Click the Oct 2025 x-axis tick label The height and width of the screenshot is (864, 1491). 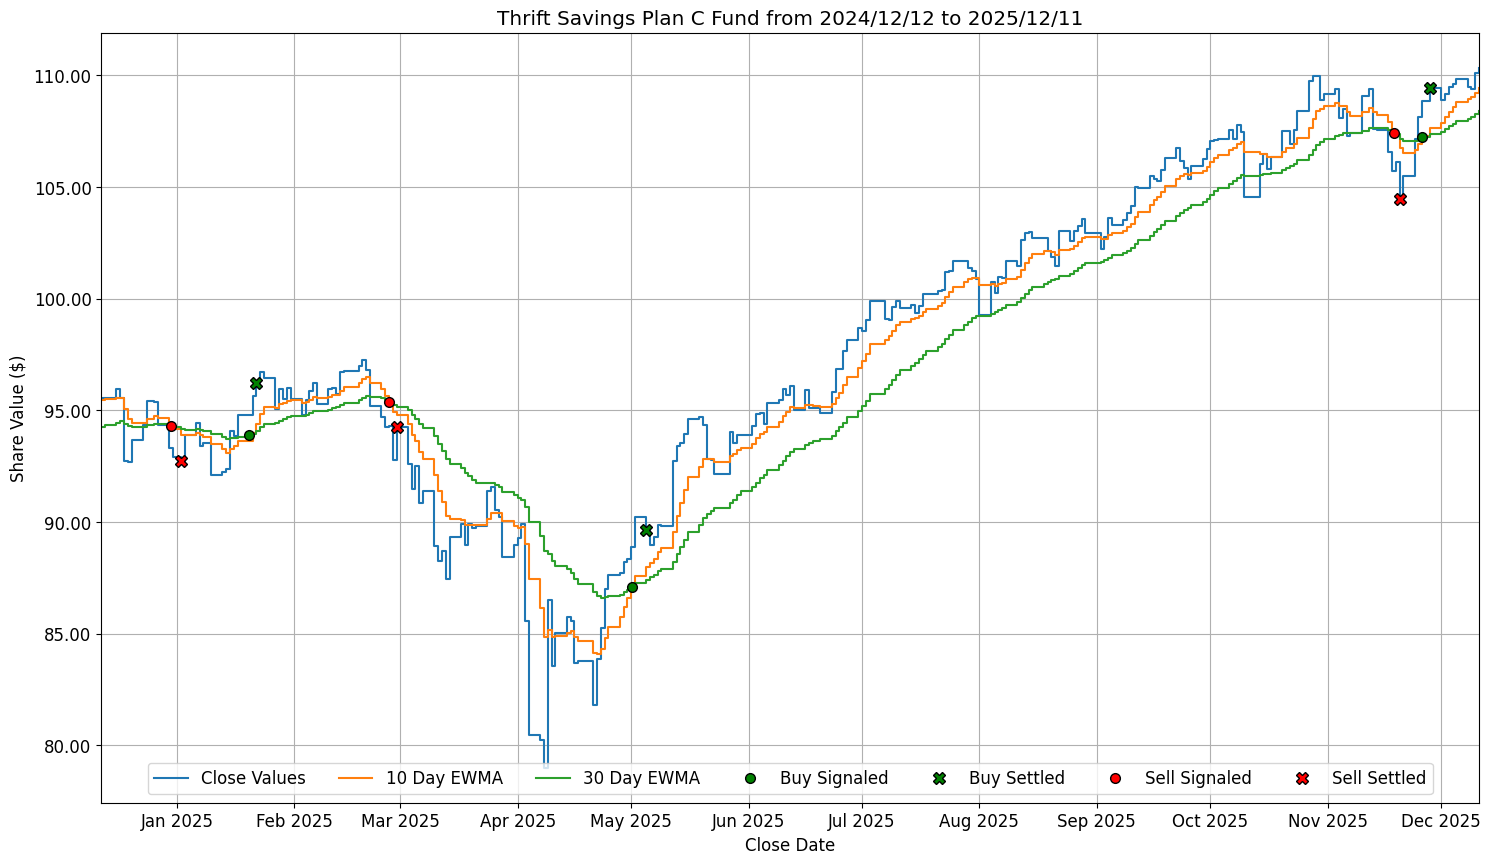point(1210,821)
